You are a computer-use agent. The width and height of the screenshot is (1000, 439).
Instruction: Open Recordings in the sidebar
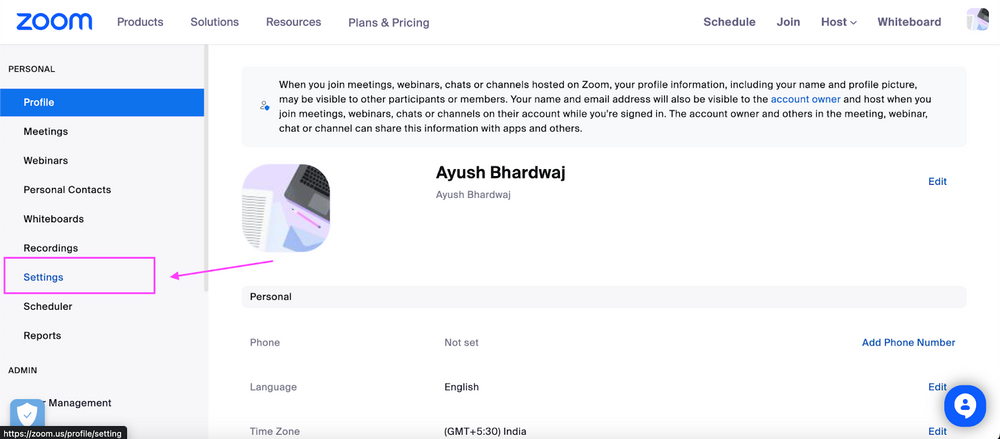click(x=51, y=248)
